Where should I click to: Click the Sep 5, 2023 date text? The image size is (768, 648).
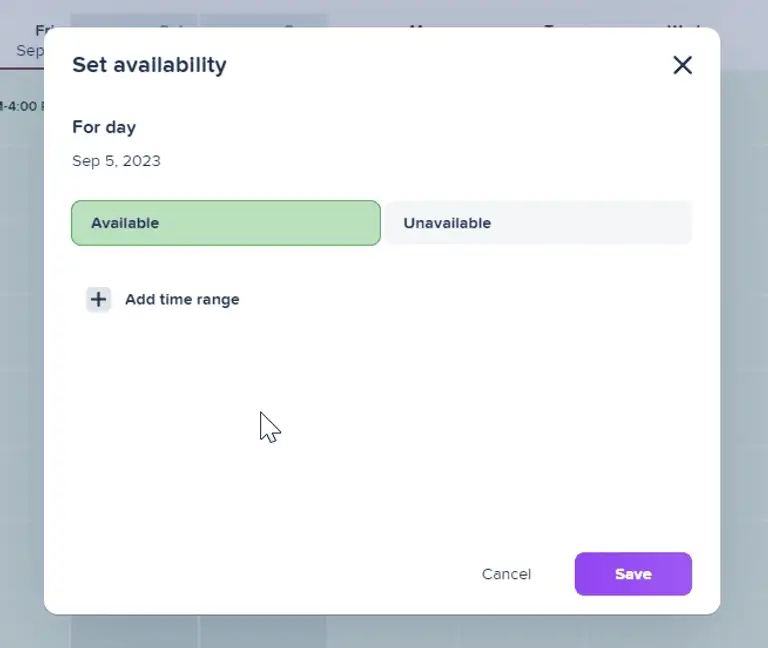pos(116,161)
